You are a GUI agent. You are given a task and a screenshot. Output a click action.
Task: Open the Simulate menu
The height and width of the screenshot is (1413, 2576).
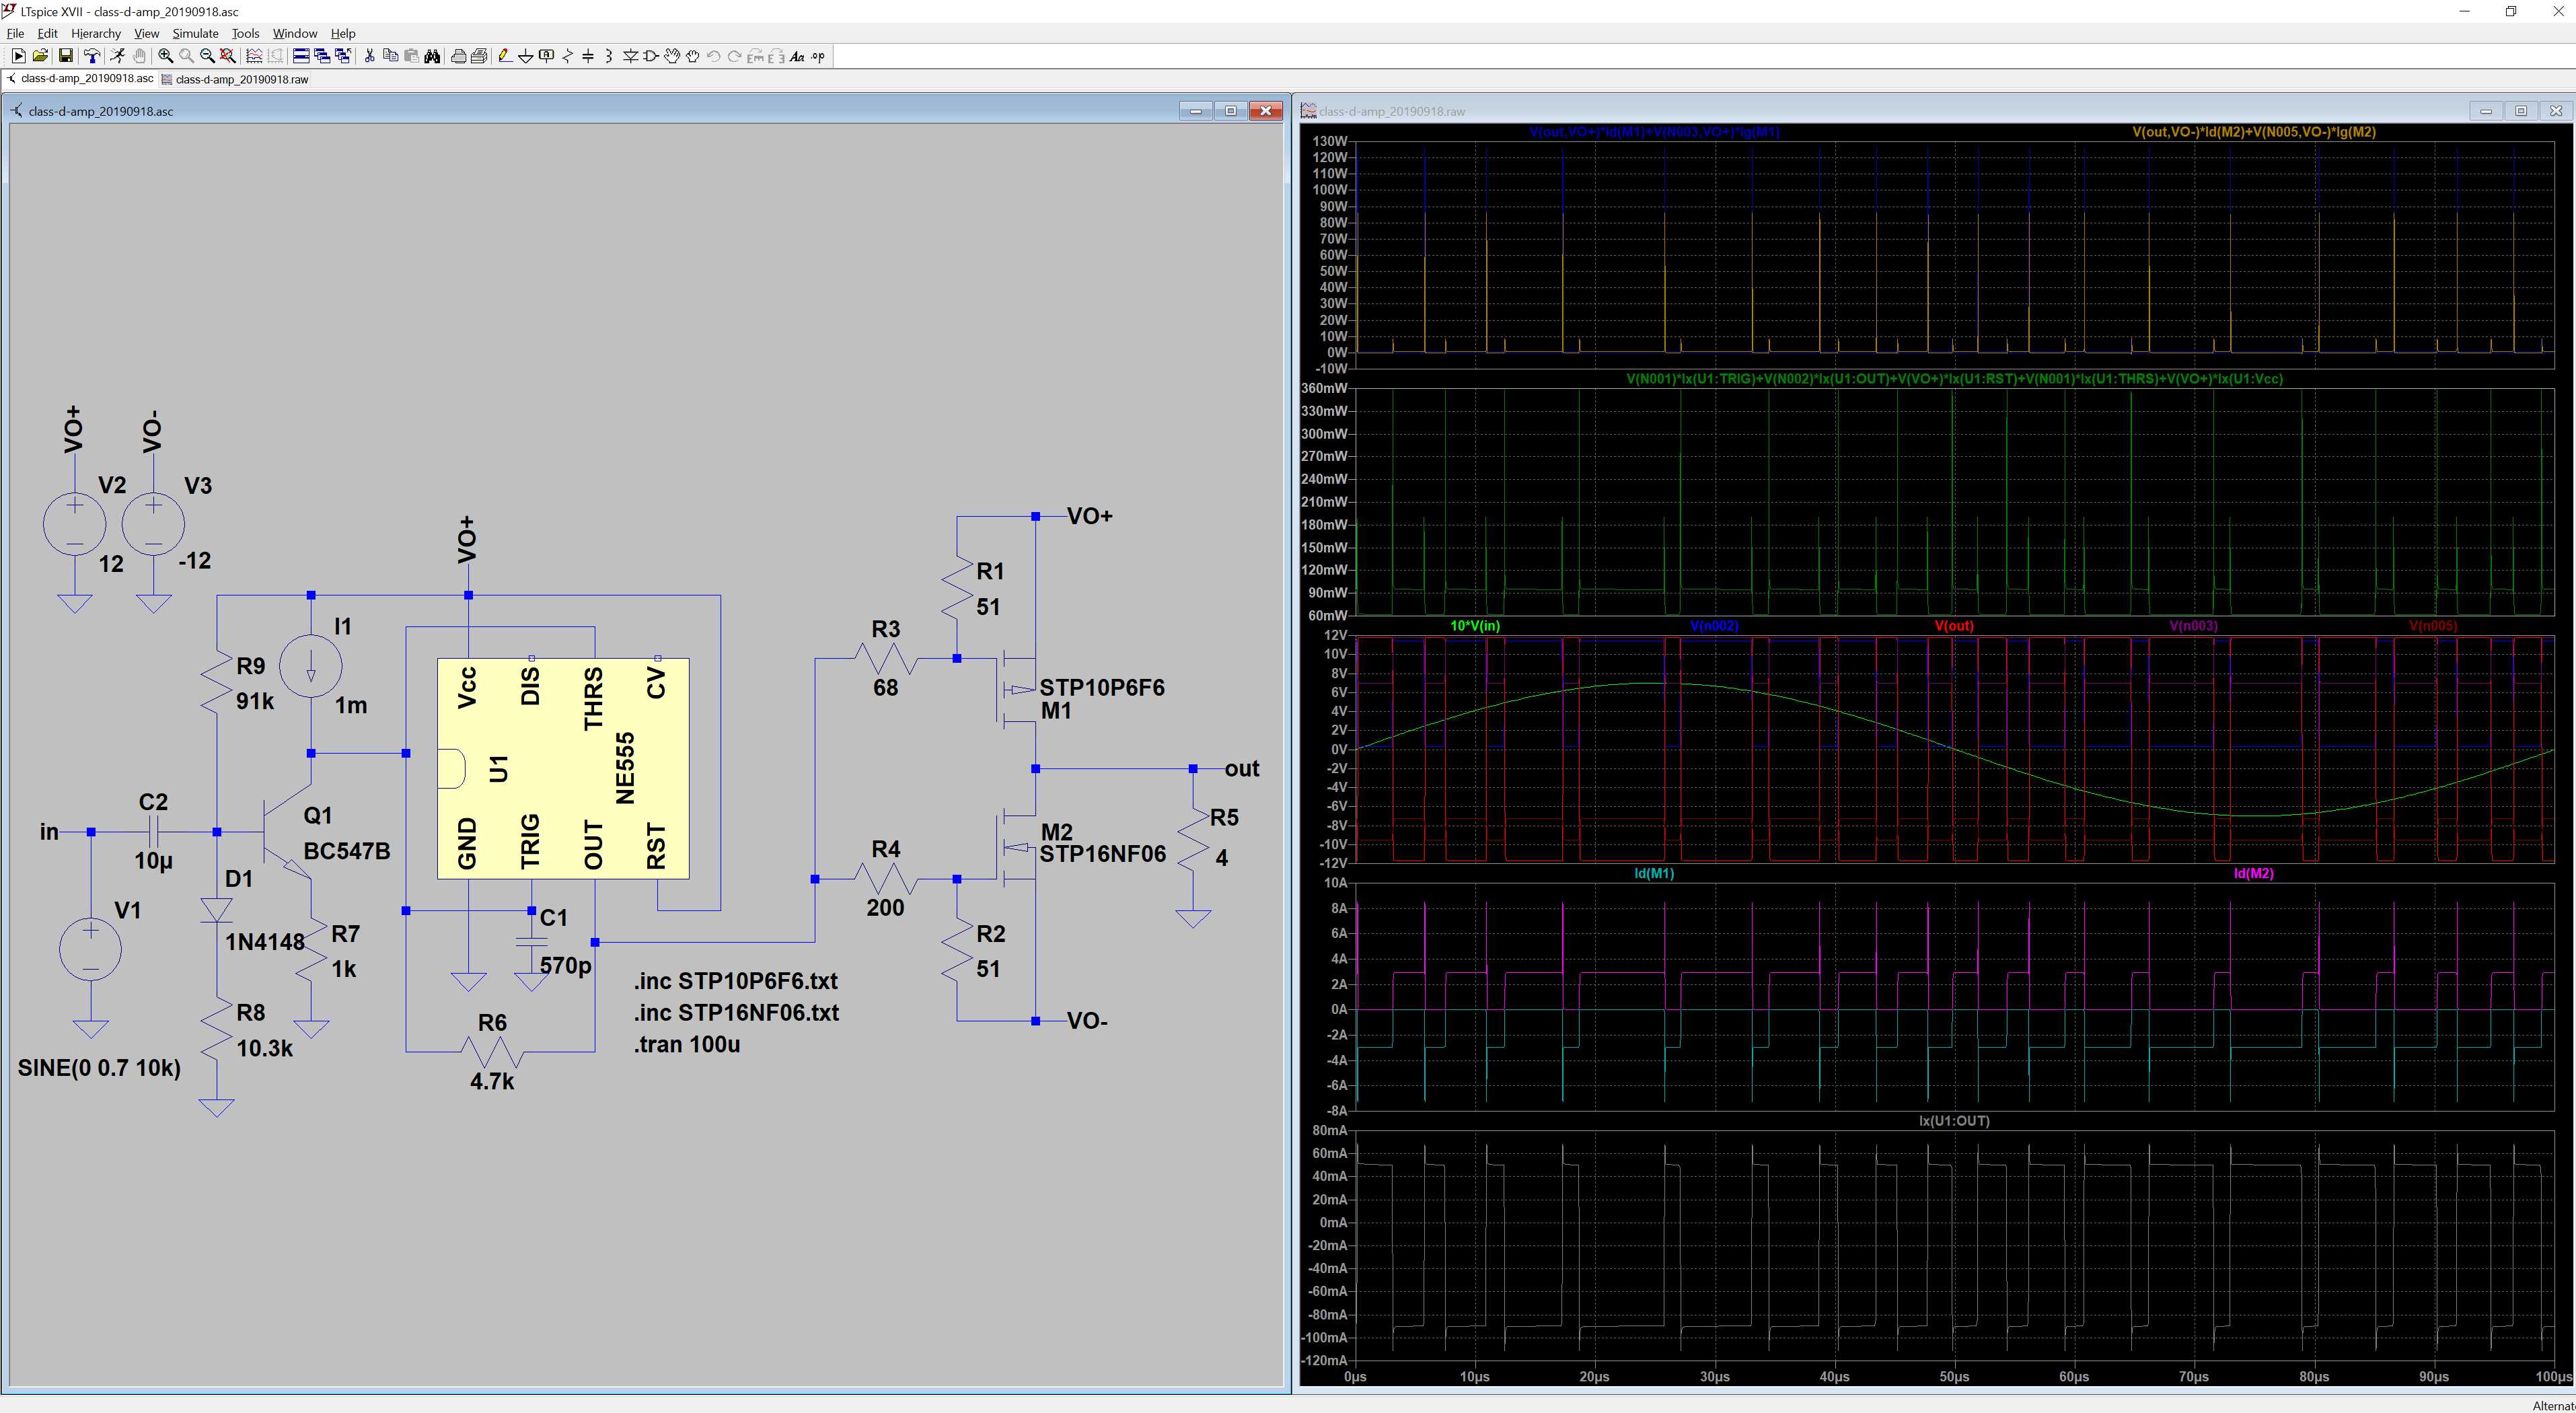[x=195, y=33]
